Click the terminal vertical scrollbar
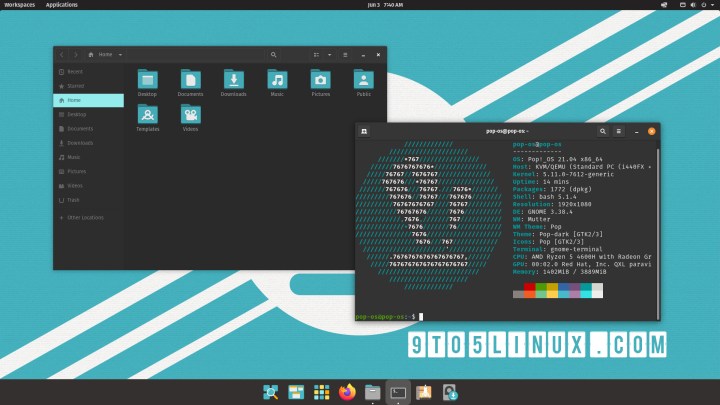The height and width of the screenshot is (405, 720). (658, 234)
